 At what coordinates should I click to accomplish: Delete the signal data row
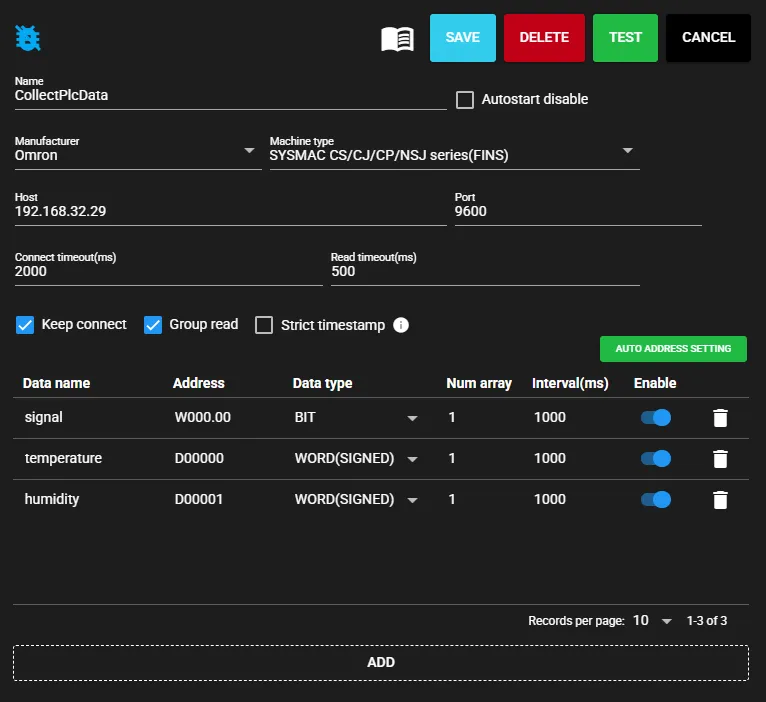(x=720, y=418)
